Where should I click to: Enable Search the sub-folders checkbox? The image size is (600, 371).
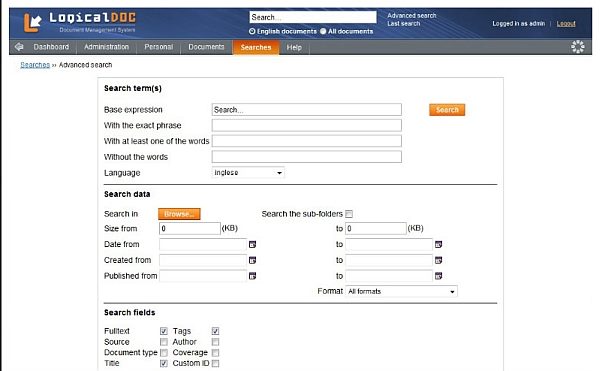tap(349, 214)
